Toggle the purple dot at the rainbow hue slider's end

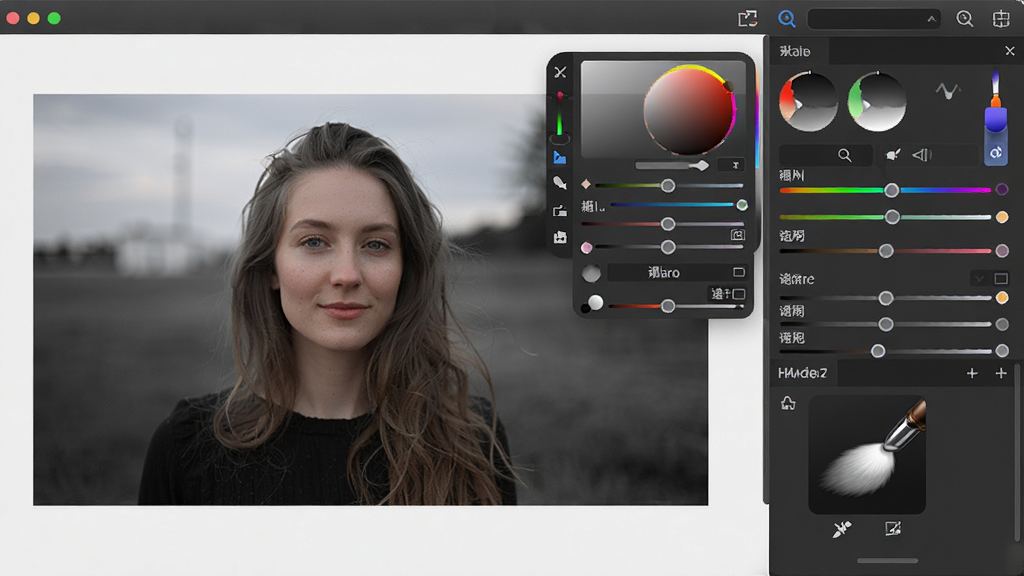1002,189
